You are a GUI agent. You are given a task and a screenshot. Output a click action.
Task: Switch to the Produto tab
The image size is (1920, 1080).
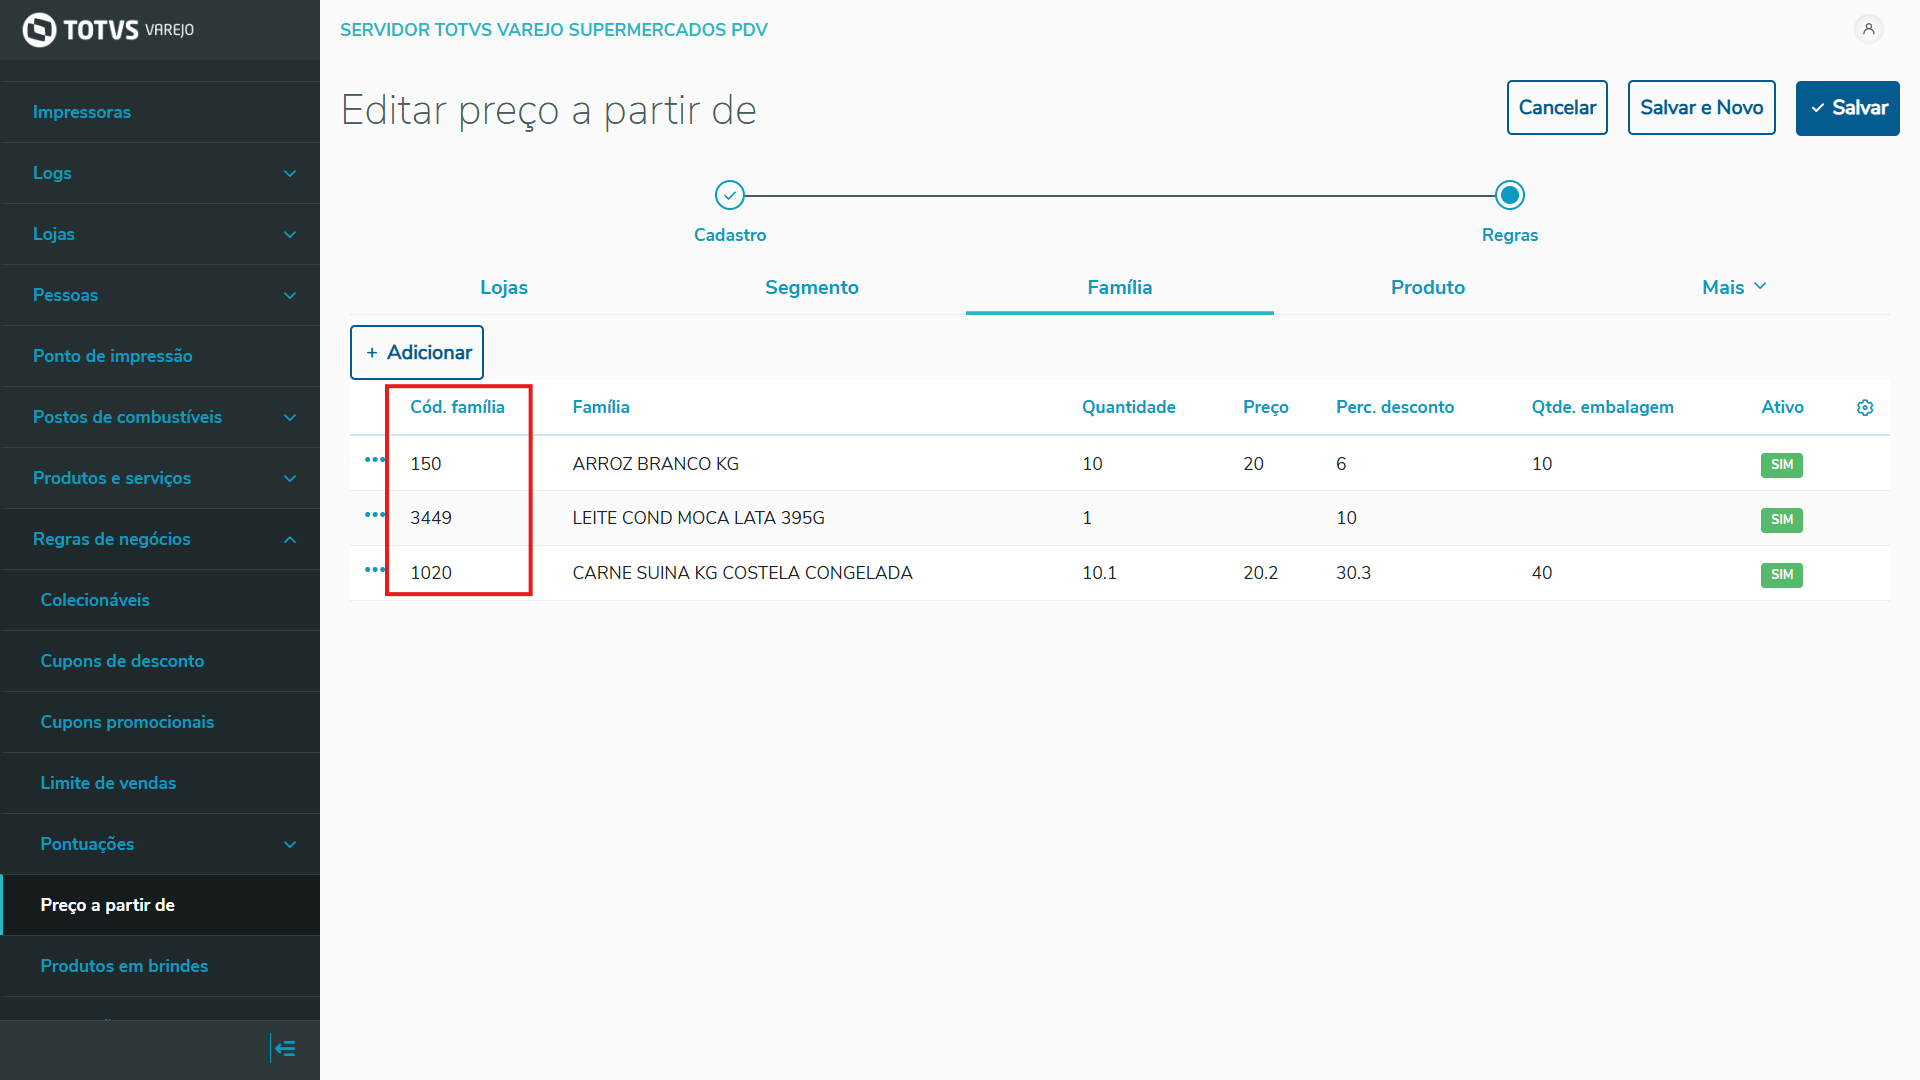[1427, 287]
